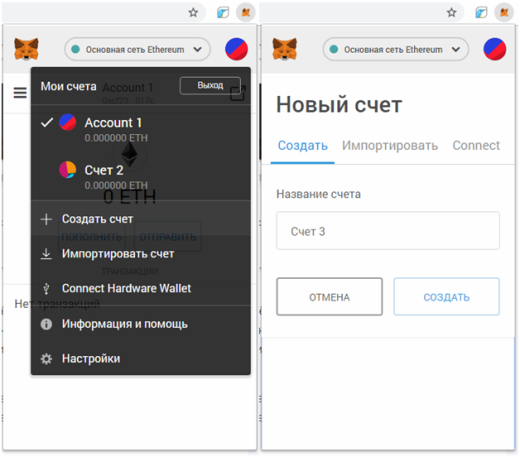The image size is (520, 457).
Task: Click the СОЗДАТЬ button
Action: click(446, 297)
